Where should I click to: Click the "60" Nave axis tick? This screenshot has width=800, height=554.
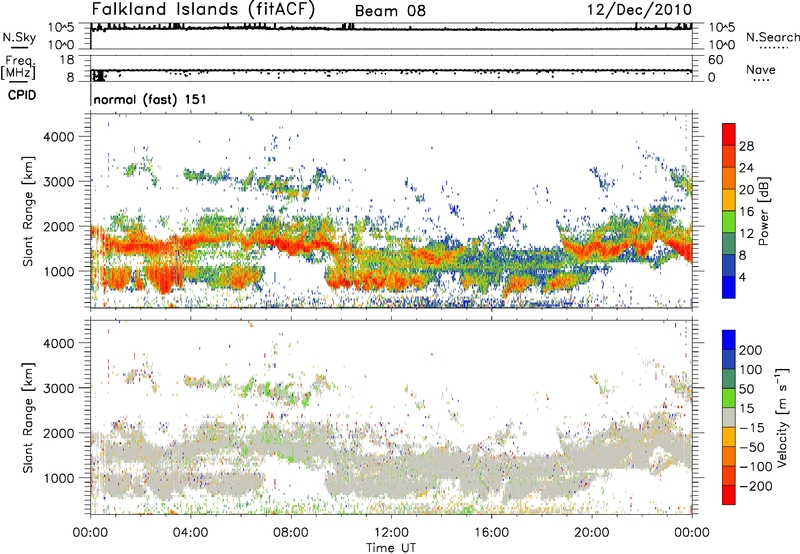point(715,60)
